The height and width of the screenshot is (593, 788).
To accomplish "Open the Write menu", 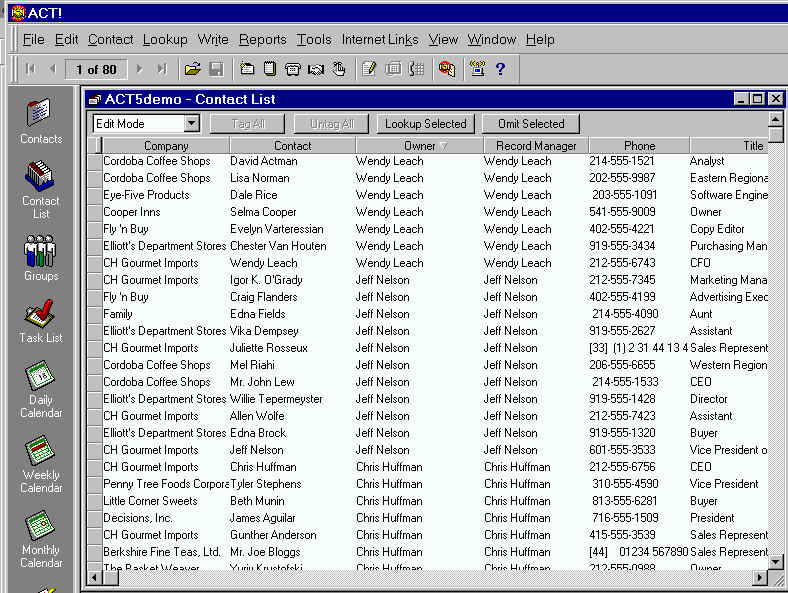I will [x=213, y=39].
